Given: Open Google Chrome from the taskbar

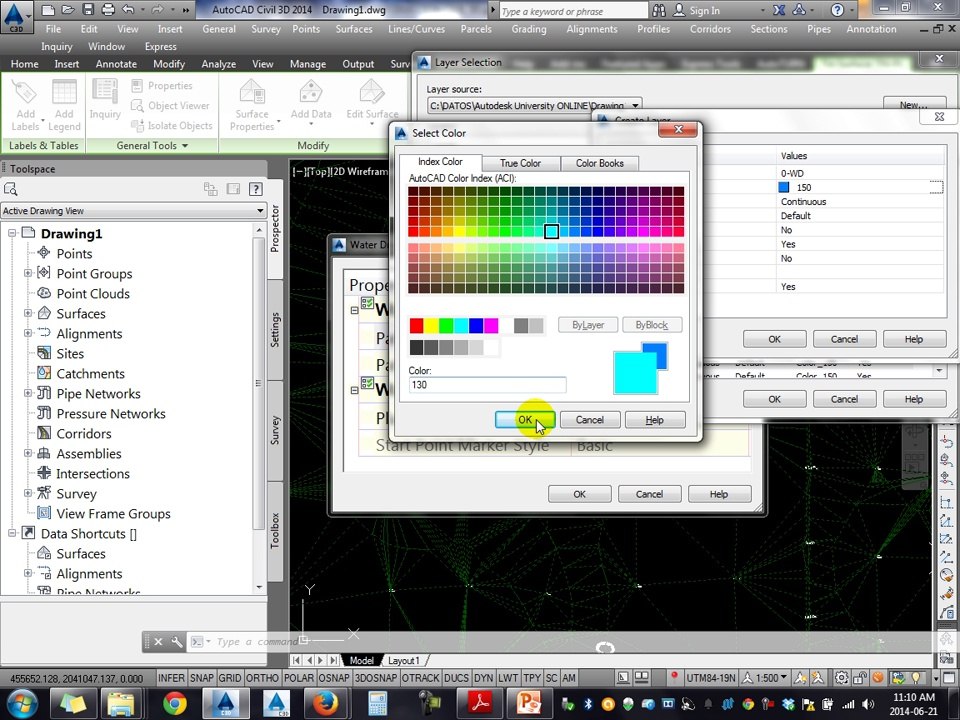Looking at the screenshot, I should click(x=174, y=703).
